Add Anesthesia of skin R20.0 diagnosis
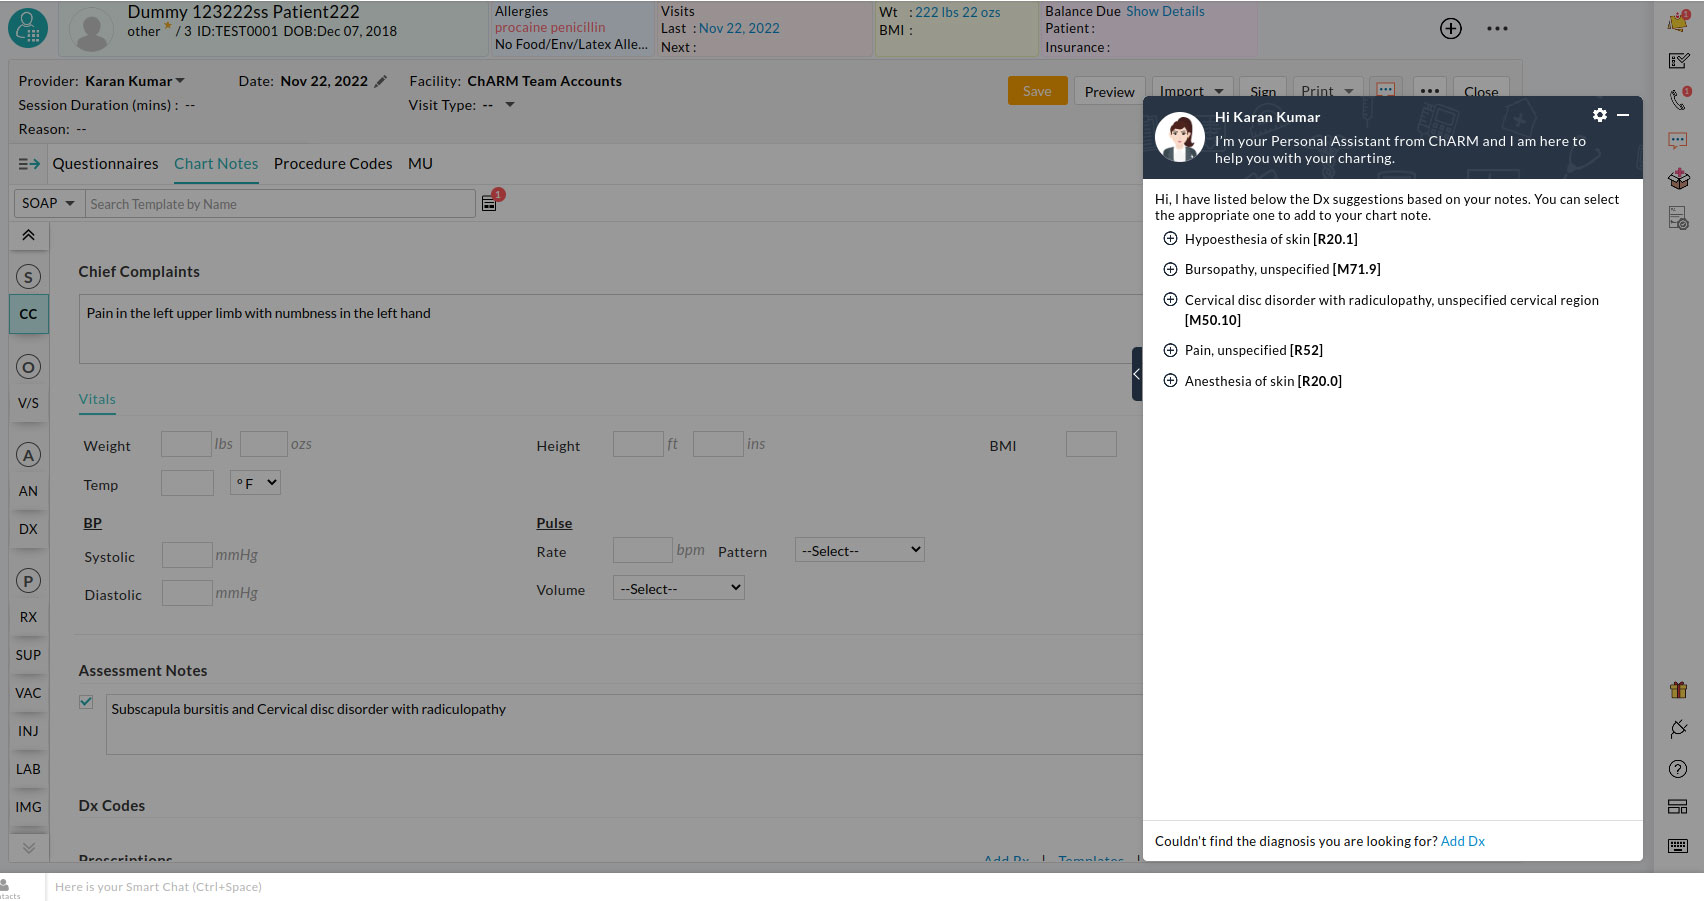Viewport: 1704px width, 901px height. click(x=1170, y=381)
